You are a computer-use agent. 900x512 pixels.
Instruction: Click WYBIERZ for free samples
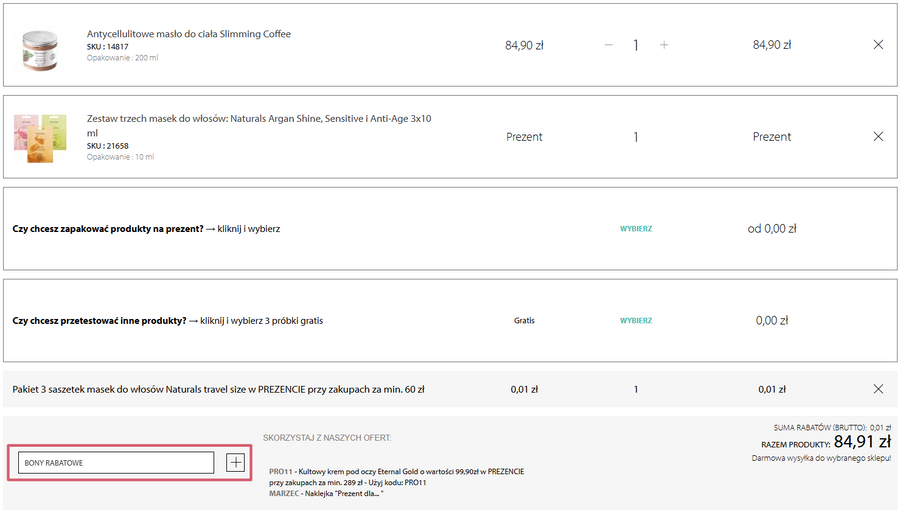[636, 321]
